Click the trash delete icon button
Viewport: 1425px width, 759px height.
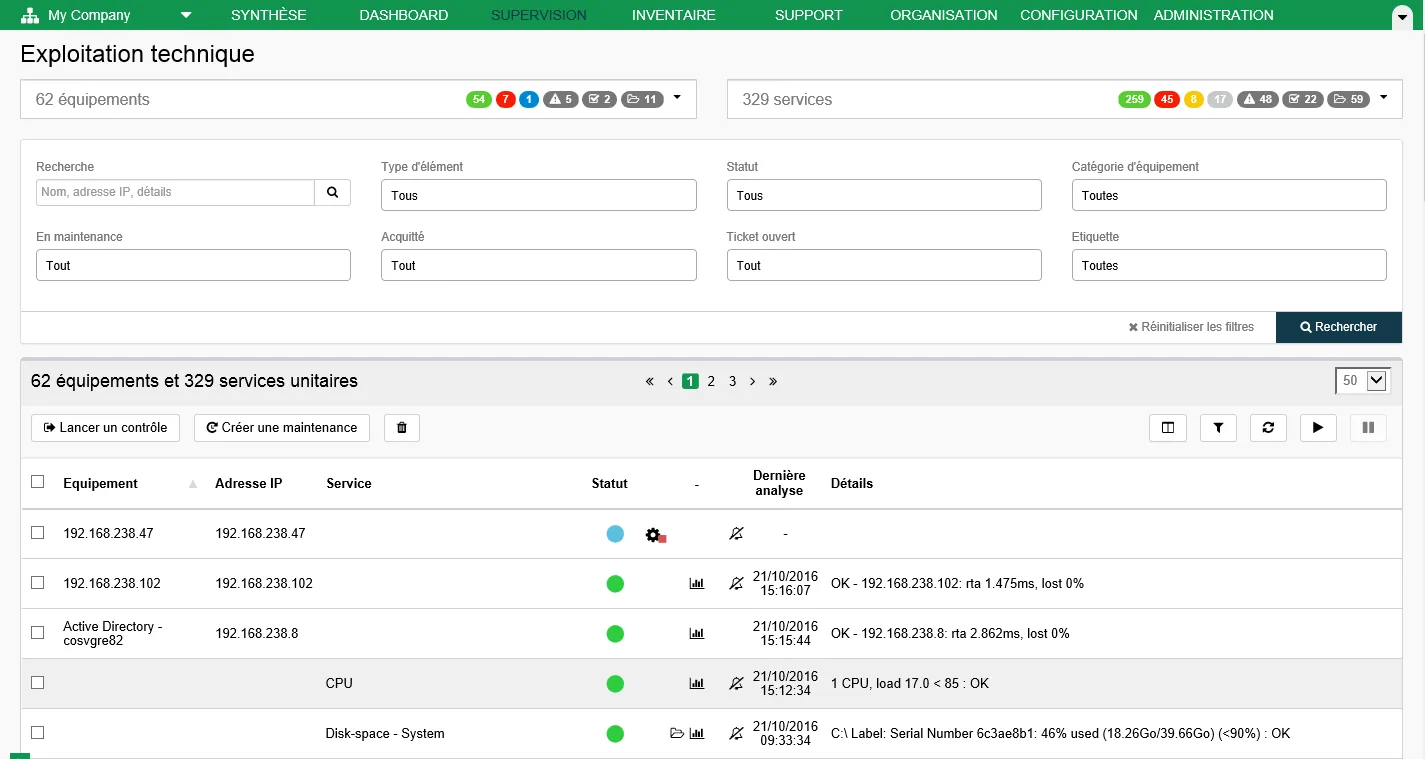coord(402,428)
